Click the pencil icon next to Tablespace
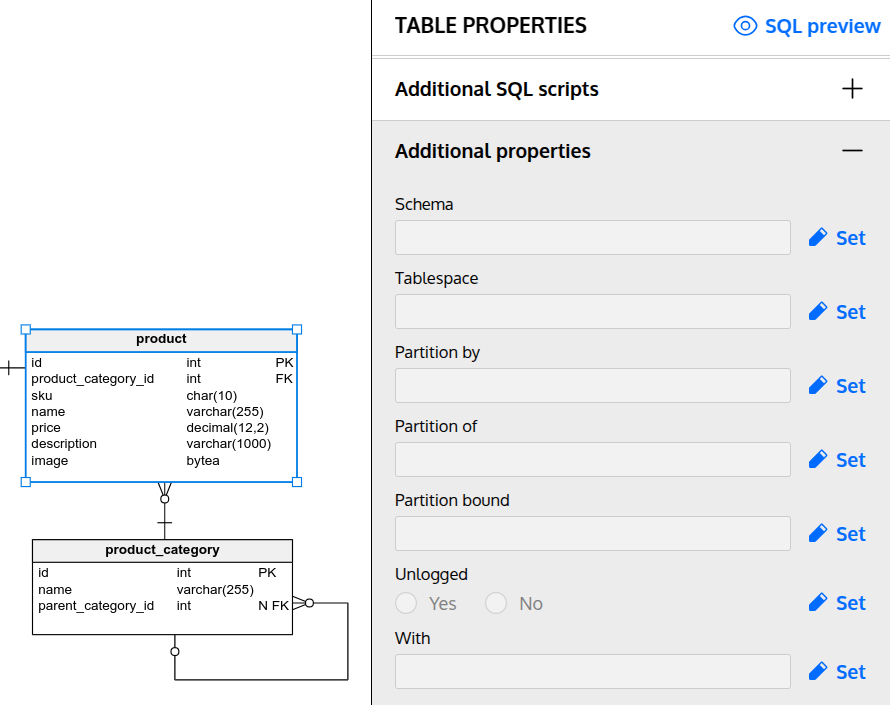Image resolution: width=890 pixels, height=705 pixels. [818, 312]
